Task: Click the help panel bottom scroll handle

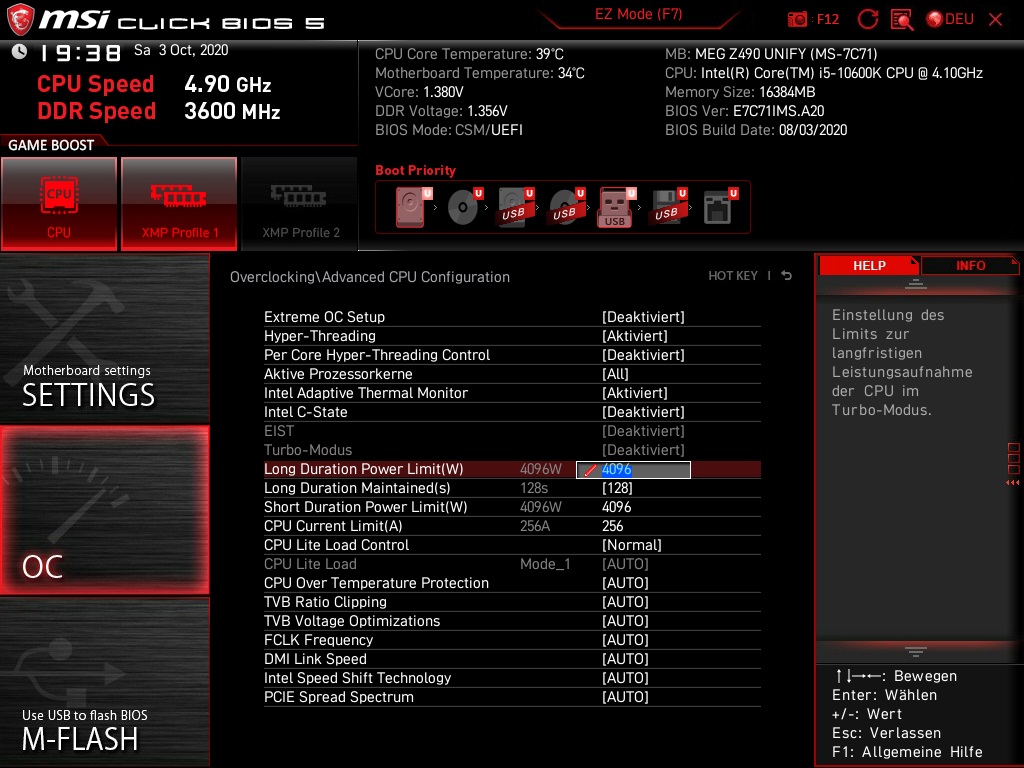Action: [x=916, y=652]
